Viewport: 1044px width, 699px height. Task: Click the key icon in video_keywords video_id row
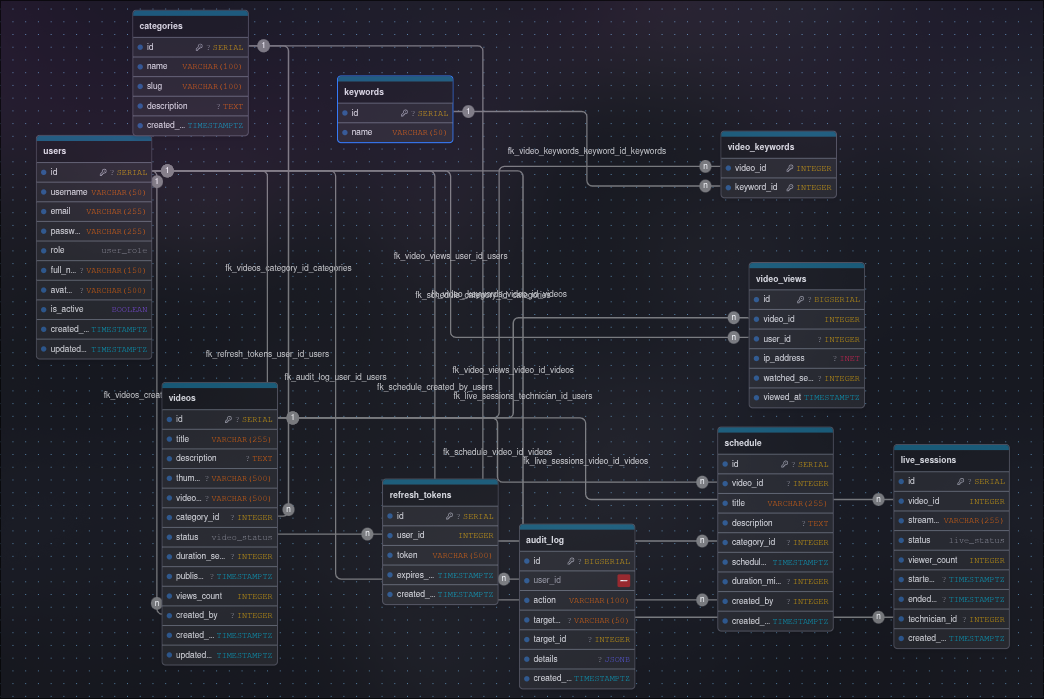tap(790, 168)
